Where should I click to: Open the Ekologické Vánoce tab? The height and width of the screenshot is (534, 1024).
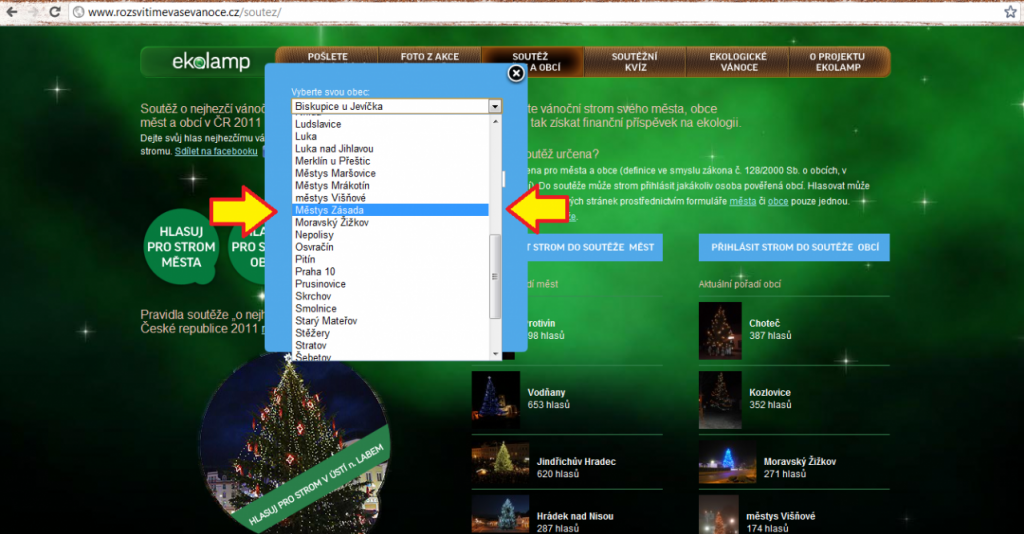point(738,62)
